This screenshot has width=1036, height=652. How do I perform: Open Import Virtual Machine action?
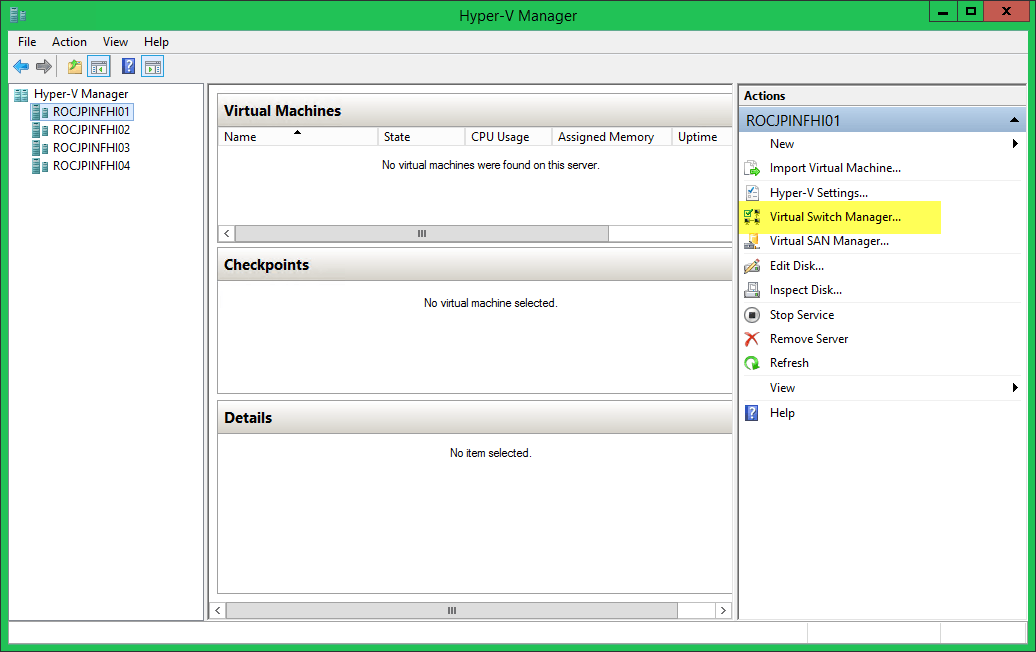[835, 168]
